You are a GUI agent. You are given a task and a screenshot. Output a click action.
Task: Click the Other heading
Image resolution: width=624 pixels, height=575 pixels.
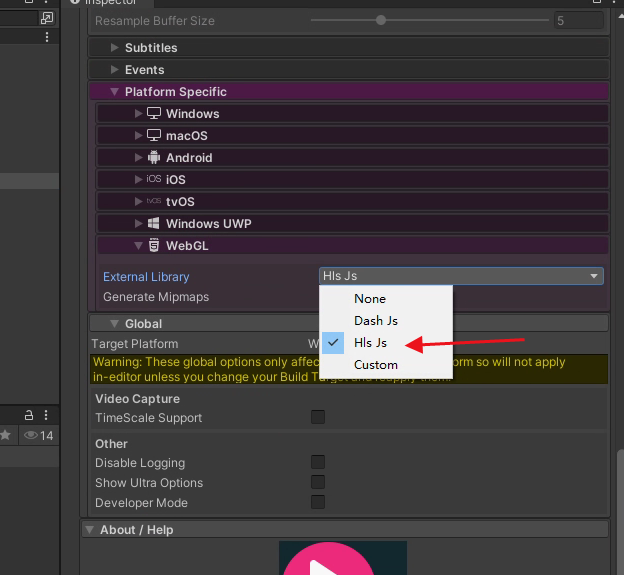111,444
